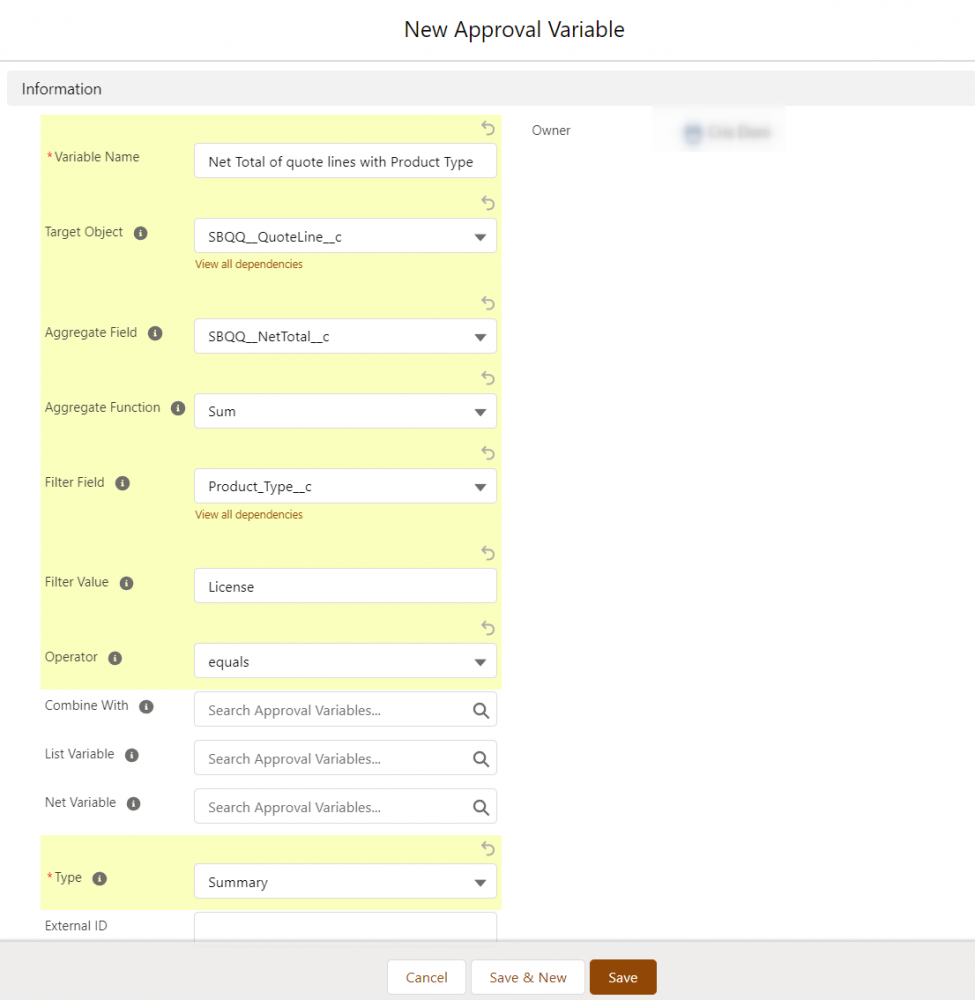The image size is (975, 1000).
Task: Undo changes to Variable Name field
Action: pyautogui.click(x=488, y=128)
